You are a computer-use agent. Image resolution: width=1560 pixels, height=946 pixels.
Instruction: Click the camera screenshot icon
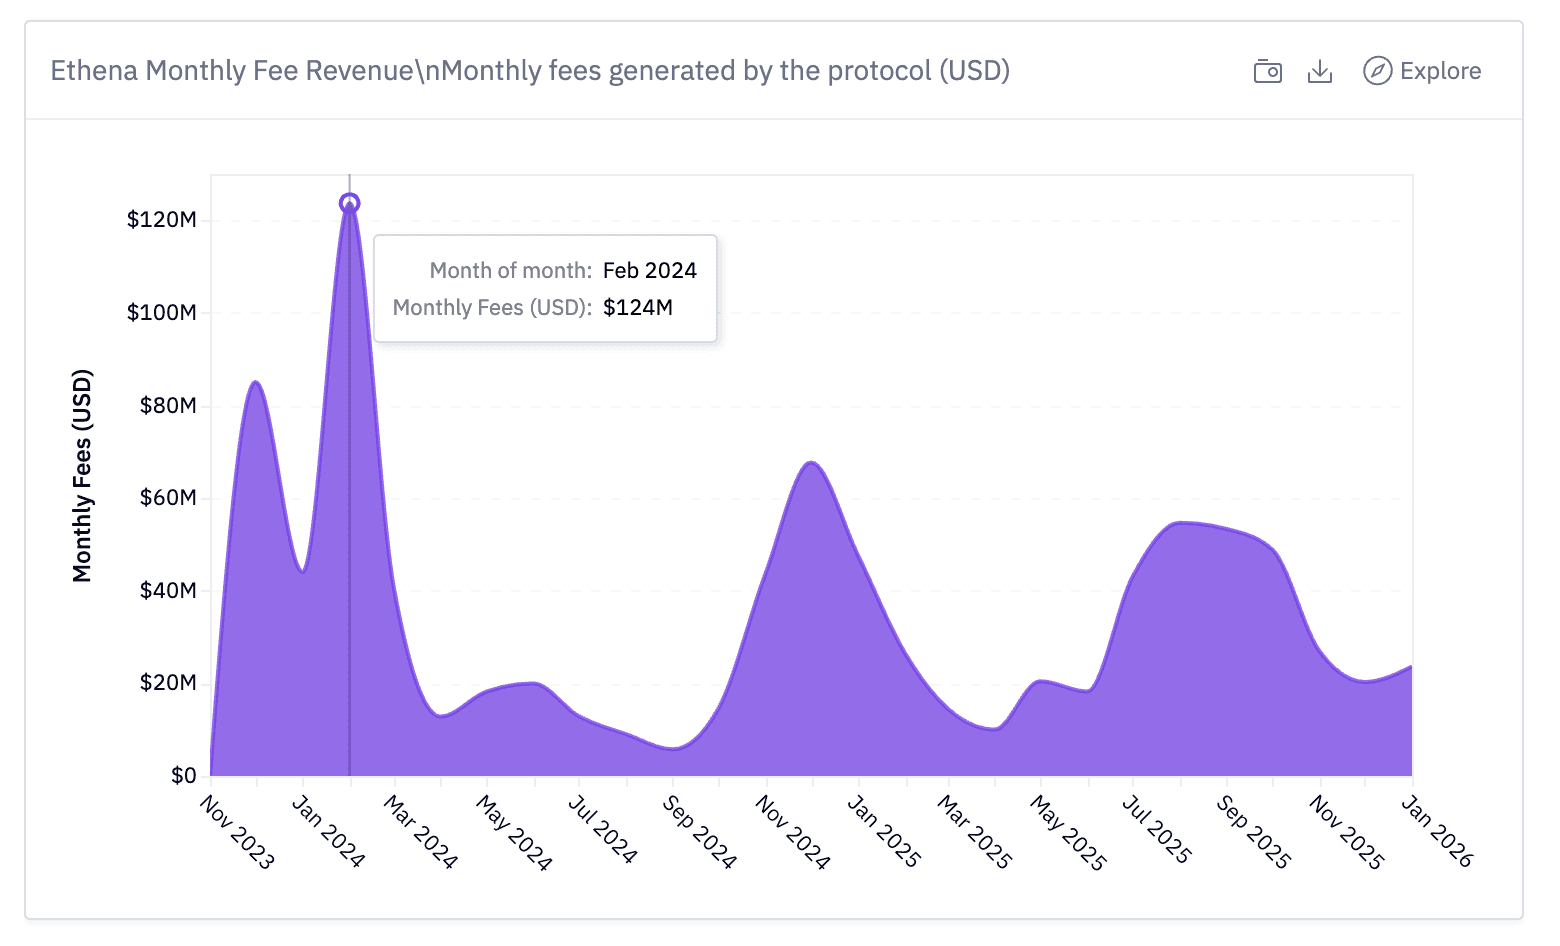coord(1267,71)
